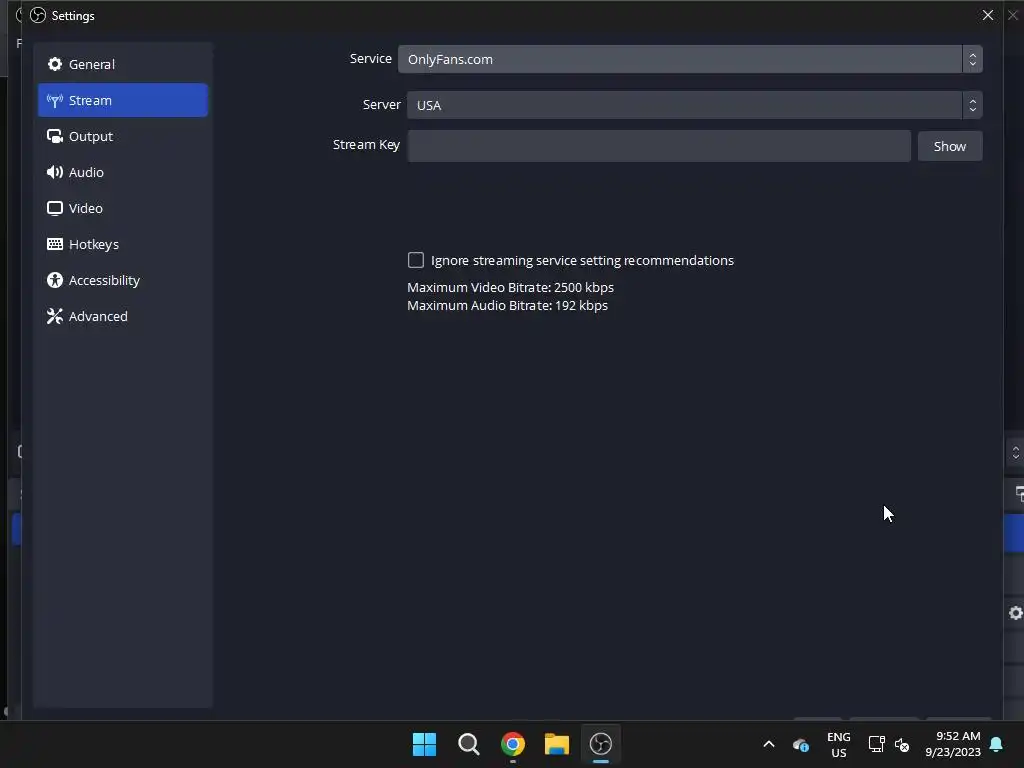The height and width of the screenshot is (768, 1024).
Task: Open the ENG US language switcher
Action: tap(839, 744)
